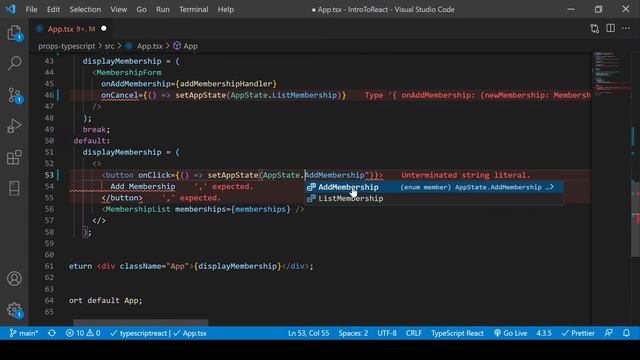Click 'Add Membership' text on line 54
The width and height of the screenshot is (640, 360).
[x=142, y=186]
